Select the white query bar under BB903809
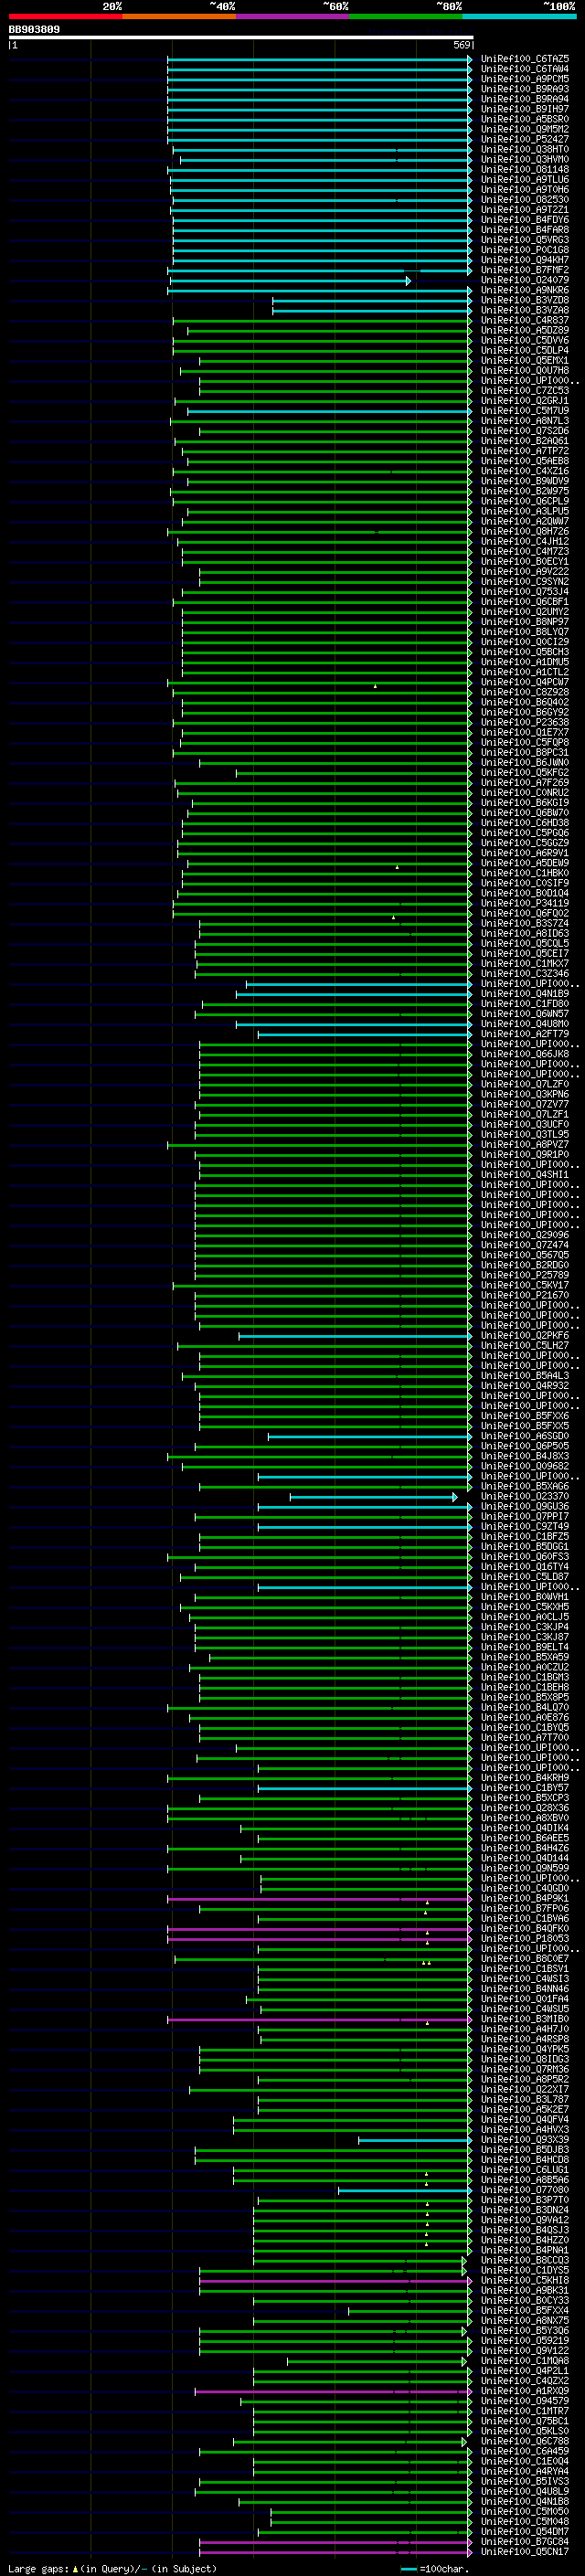Image resolution: width=585 pixels, height=2576 pixels. [x=241, y=37]
